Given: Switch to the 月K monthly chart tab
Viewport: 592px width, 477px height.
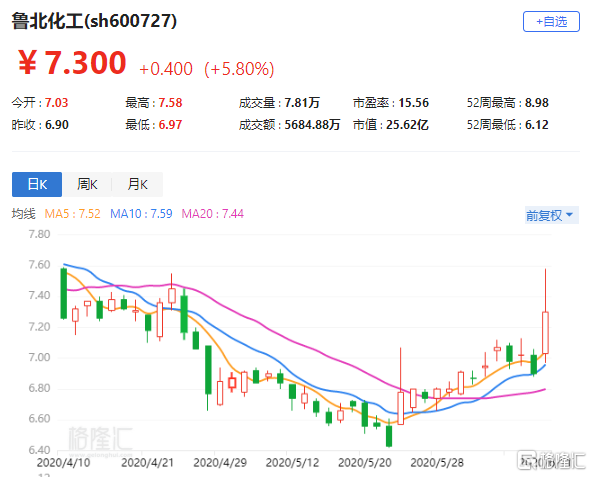Looking at the screenshot, I should (137, 184).
